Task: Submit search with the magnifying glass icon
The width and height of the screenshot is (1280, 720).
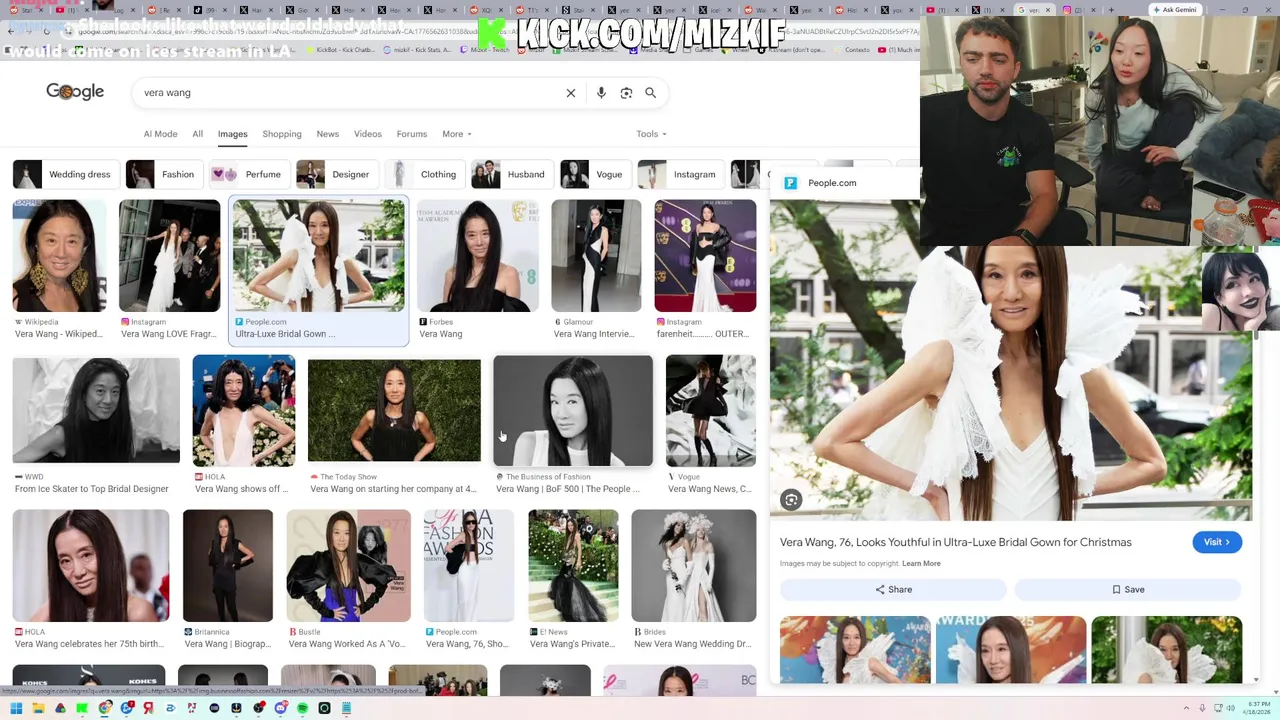Action: 651,93
